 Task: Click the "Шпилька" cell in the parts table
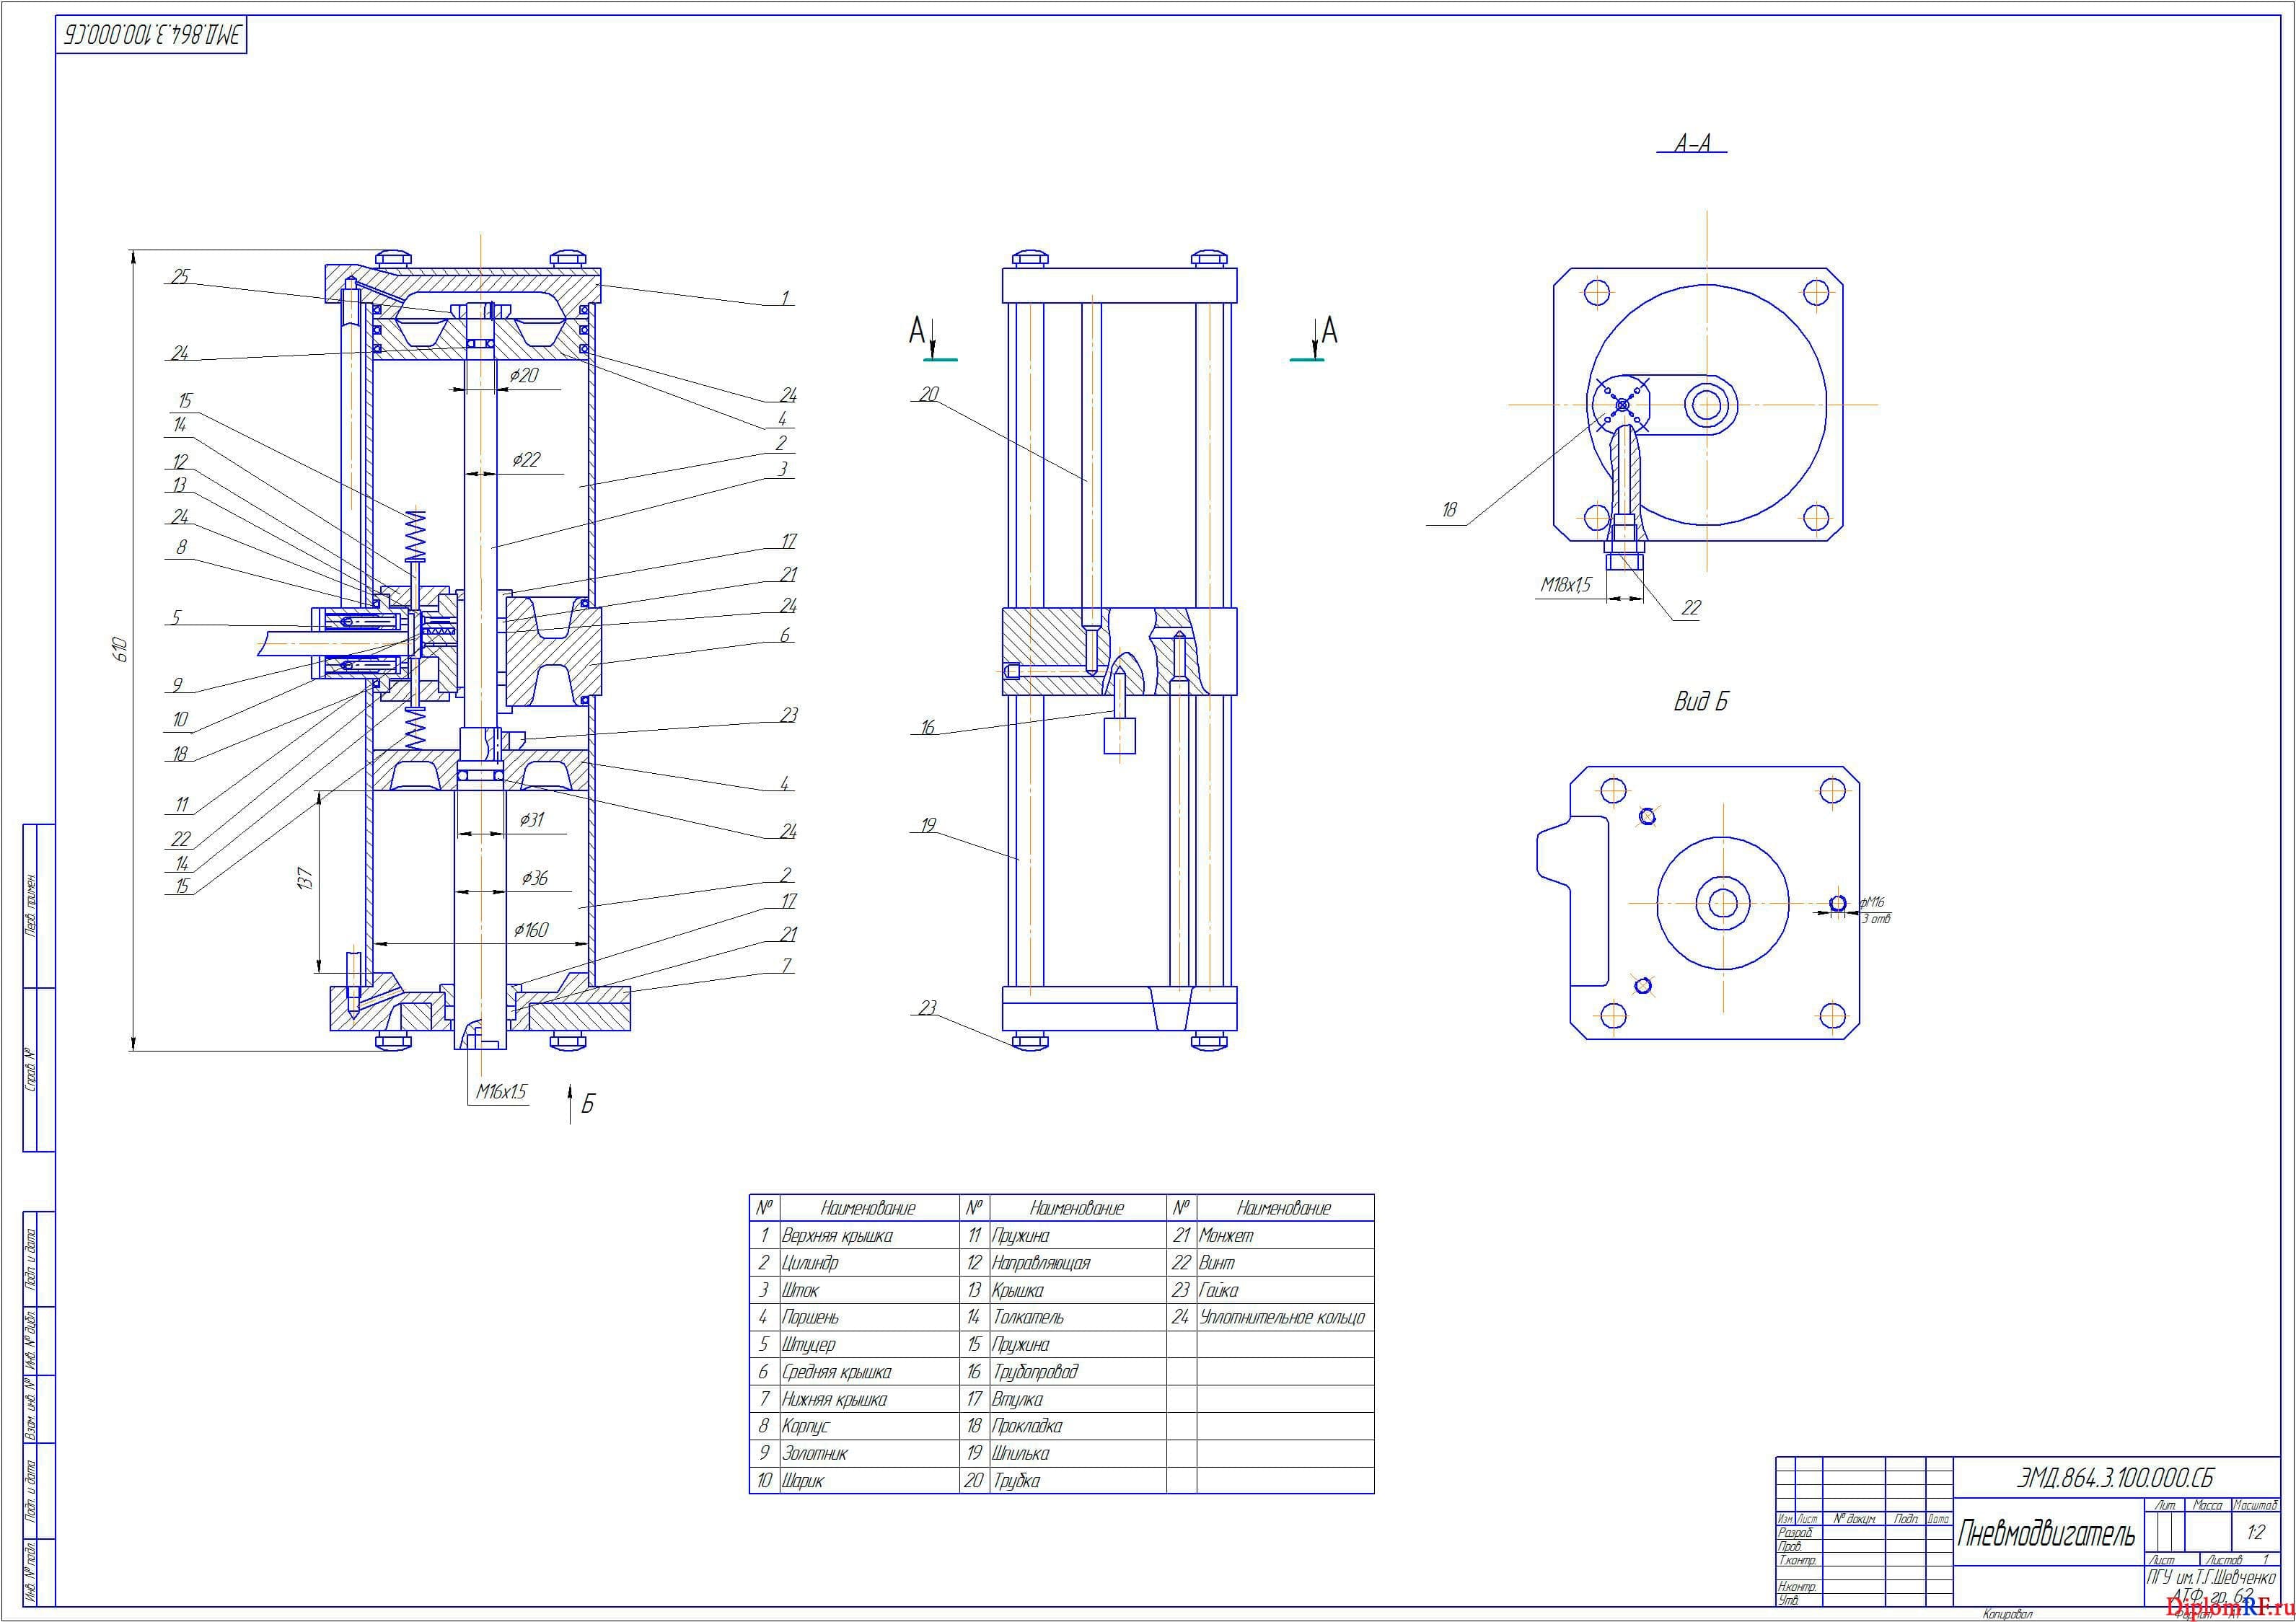point(1021,1453)
